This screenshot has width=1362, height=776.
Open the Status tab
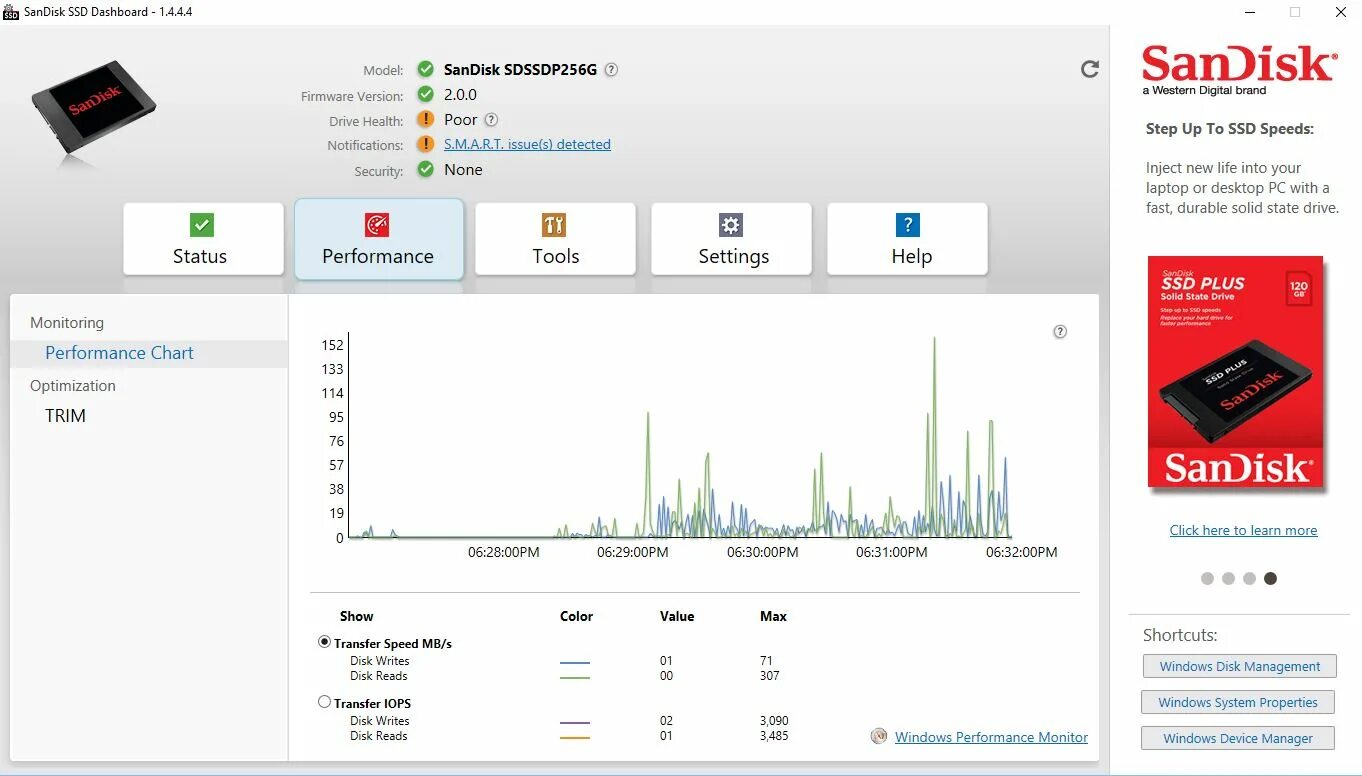[x=203, y=239]
